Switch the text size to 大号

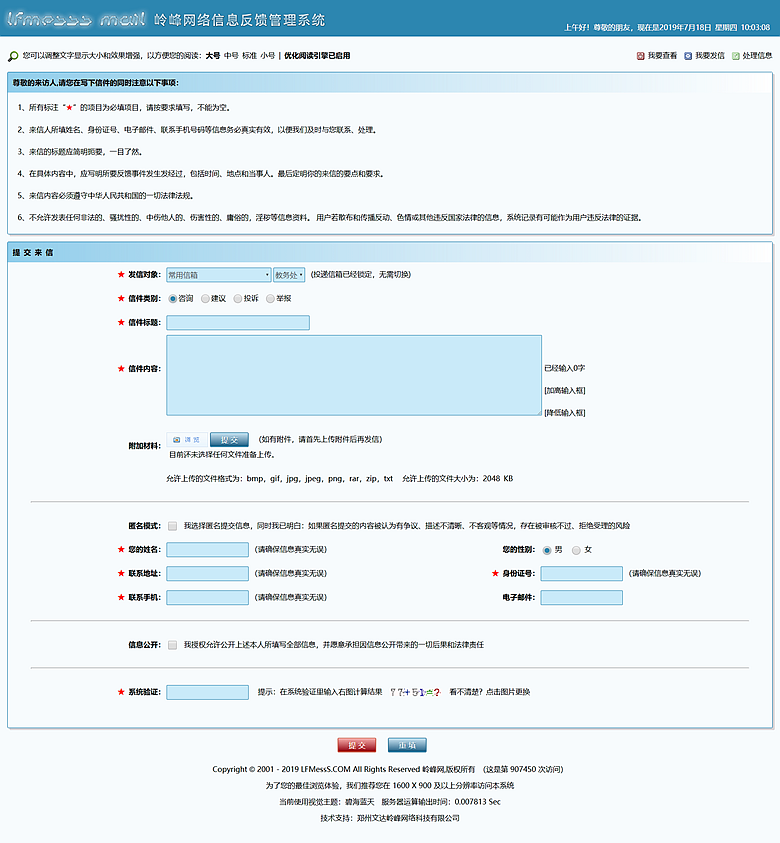click(x=213, y=55)
